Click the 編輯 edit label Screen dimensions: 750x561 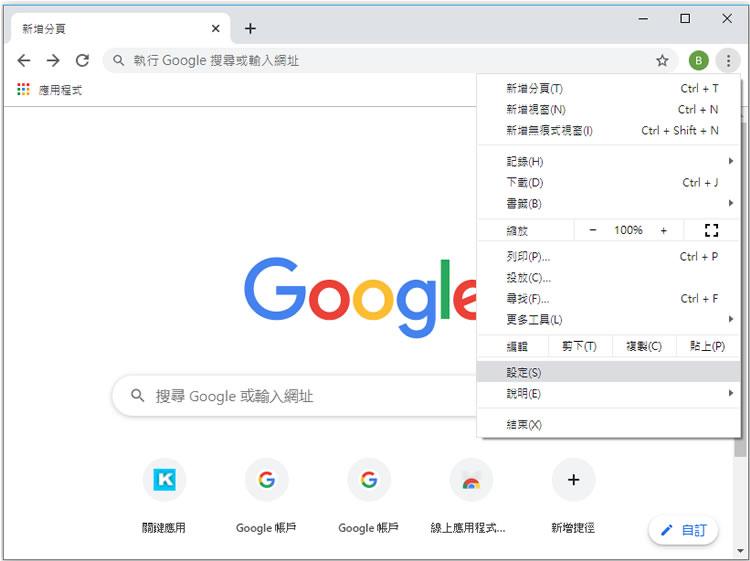coord(517,346)
